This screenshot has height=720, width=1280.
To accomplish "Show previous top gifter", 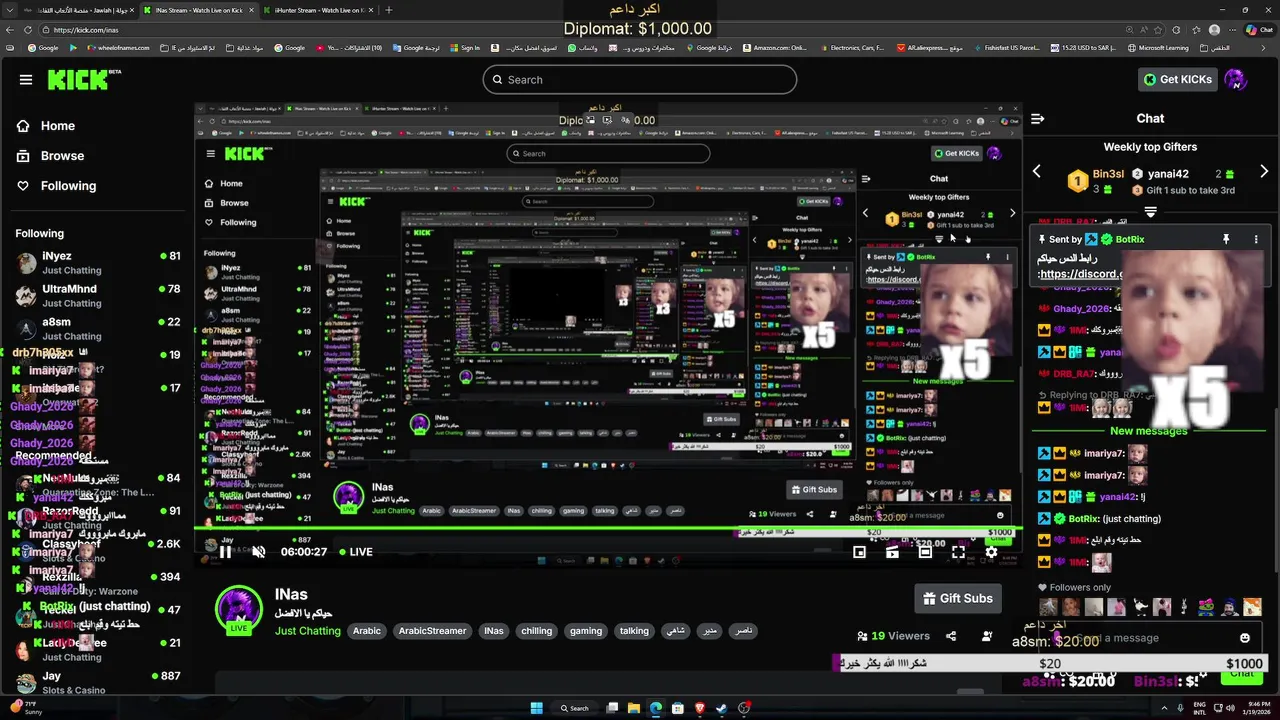I will (1036, 172).
